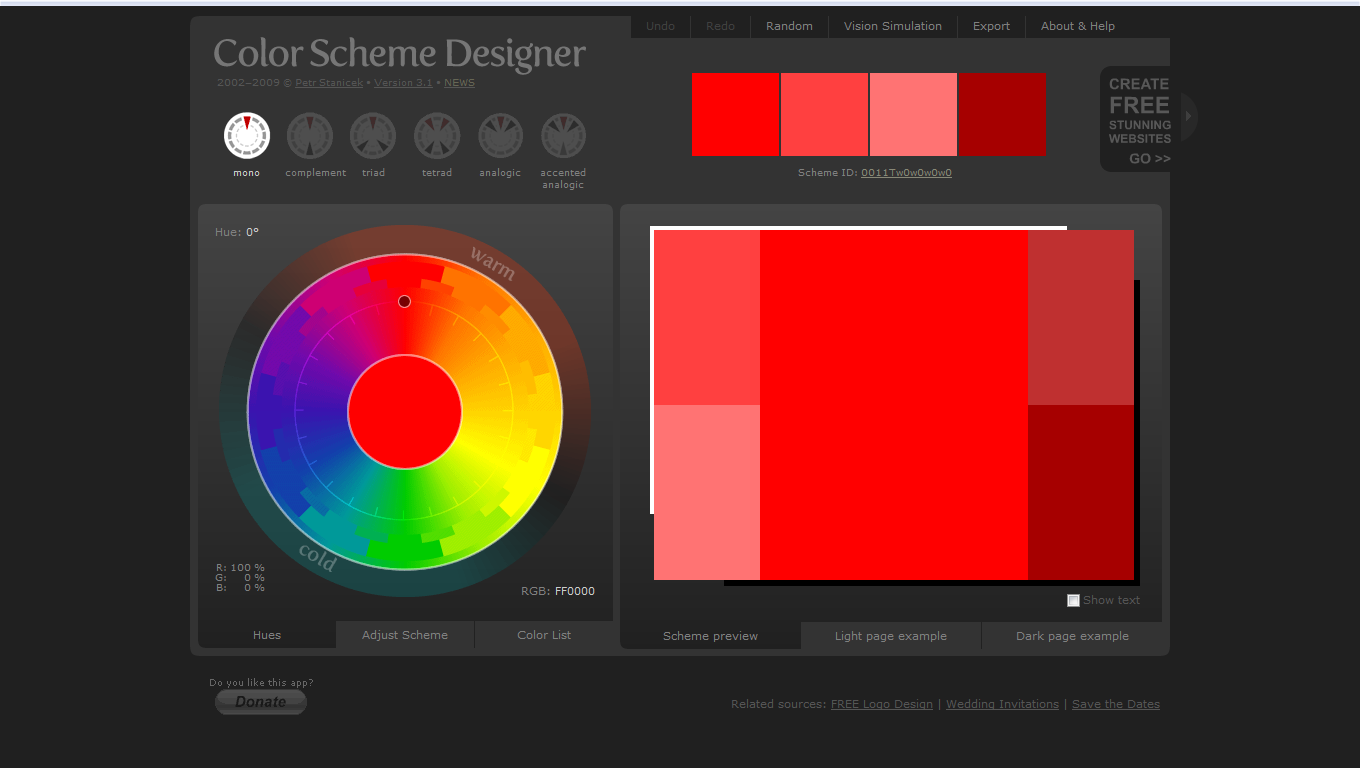The height and width of the screenshot is (768, 1360).
Task: Open the Vision Simulation menu
Action: (x=893, y=26)
